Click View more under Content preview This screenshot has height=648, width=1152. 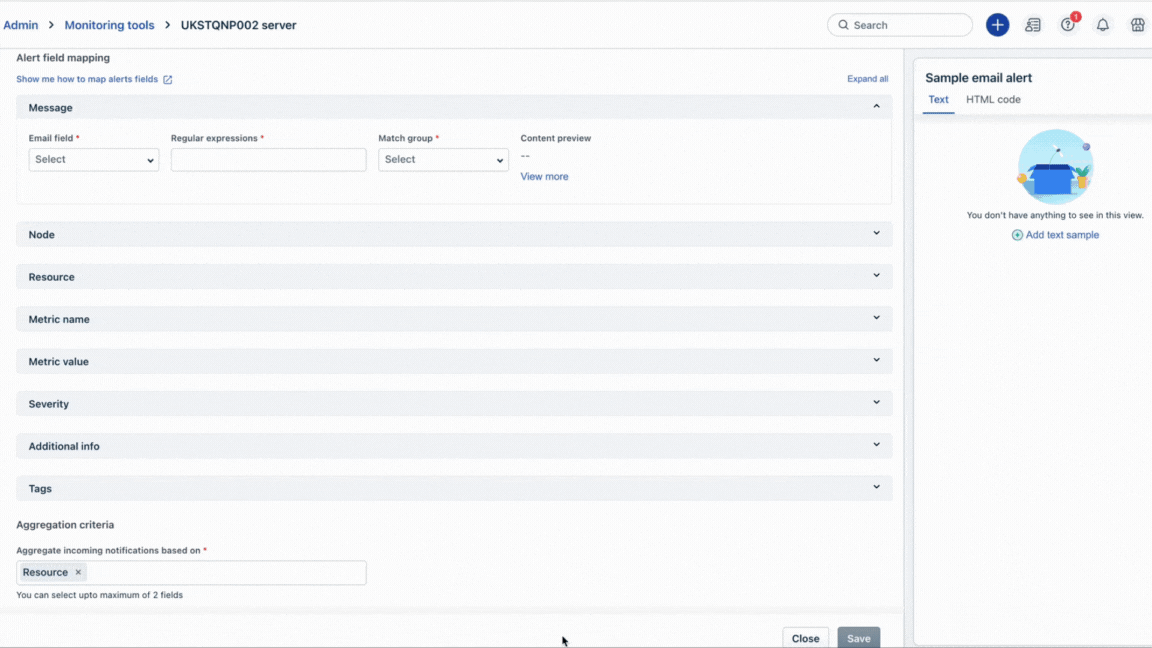[x=544, y=176]
